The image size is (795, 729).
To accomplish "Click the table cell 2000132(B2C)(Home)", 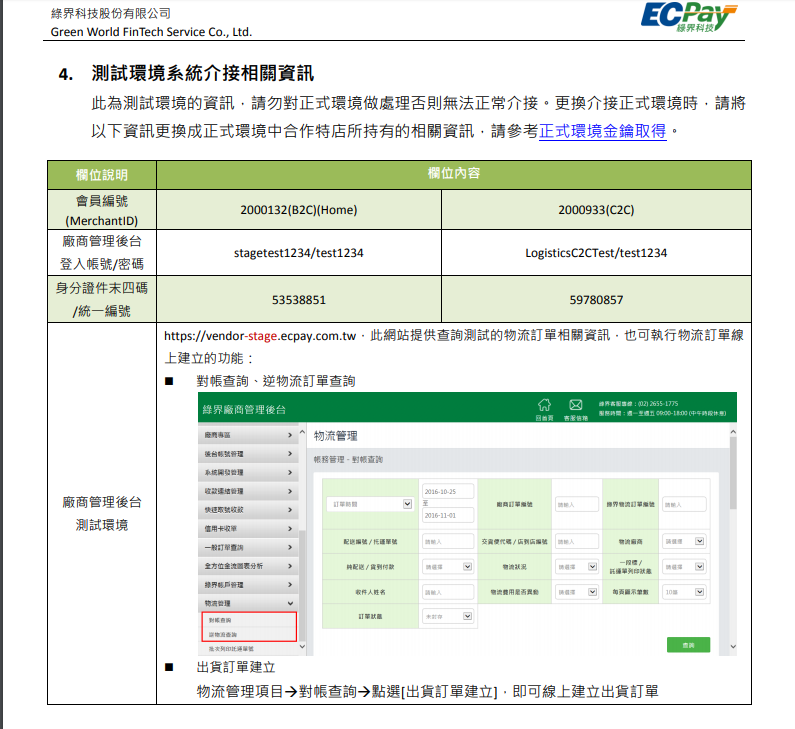I will pyautogui.click(x=299, y=210).
